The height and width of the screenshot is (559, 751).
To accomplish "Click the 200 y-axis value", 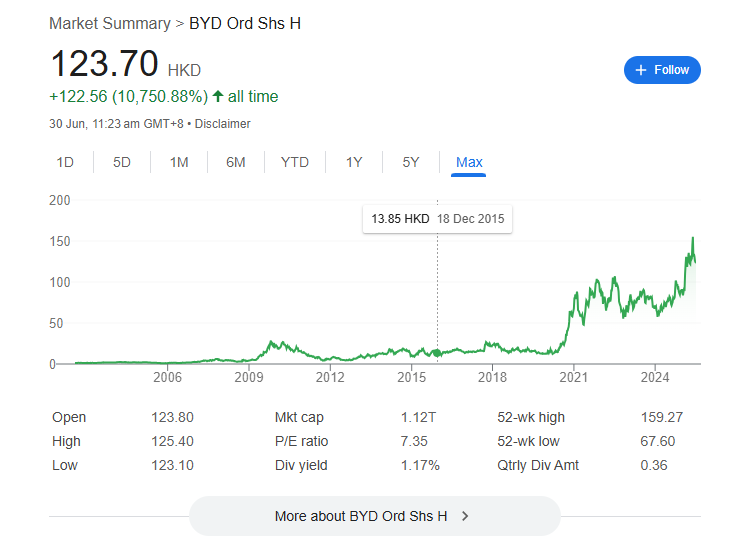I will coord(59,200).
